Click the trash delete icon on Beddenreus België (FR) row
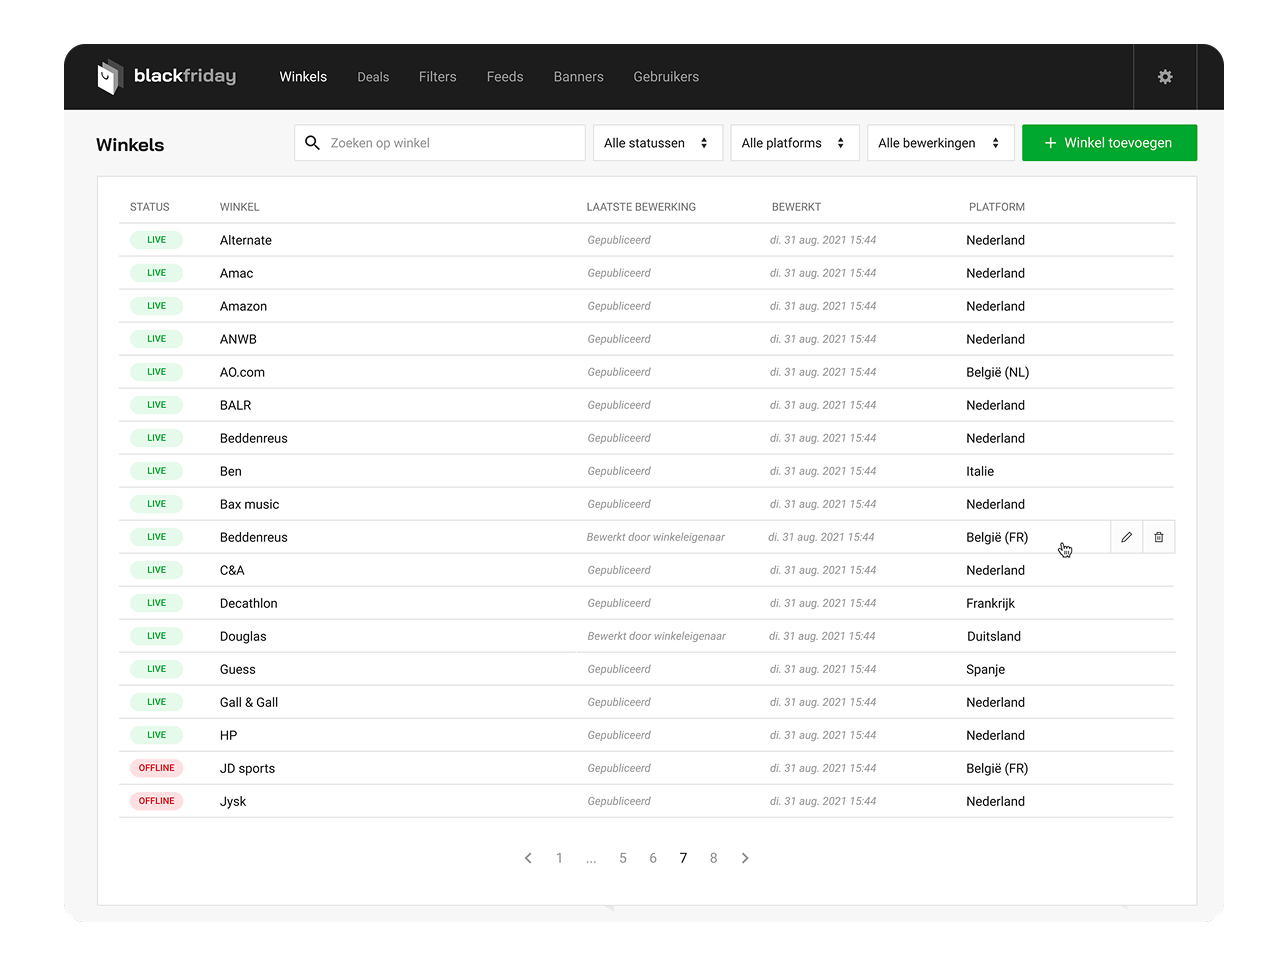 coord(1159,537)
